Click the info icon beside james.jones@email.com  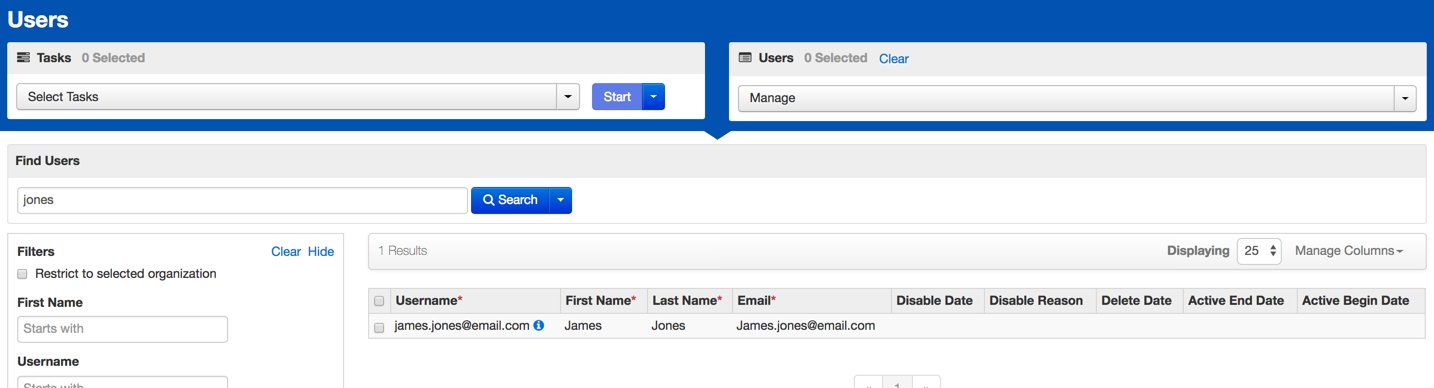[539, 326]
